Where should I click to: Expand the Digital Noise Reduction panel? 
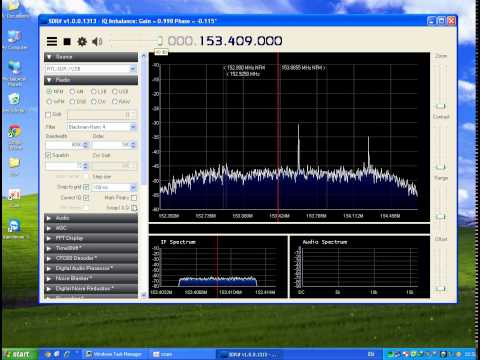coord(91,288)
